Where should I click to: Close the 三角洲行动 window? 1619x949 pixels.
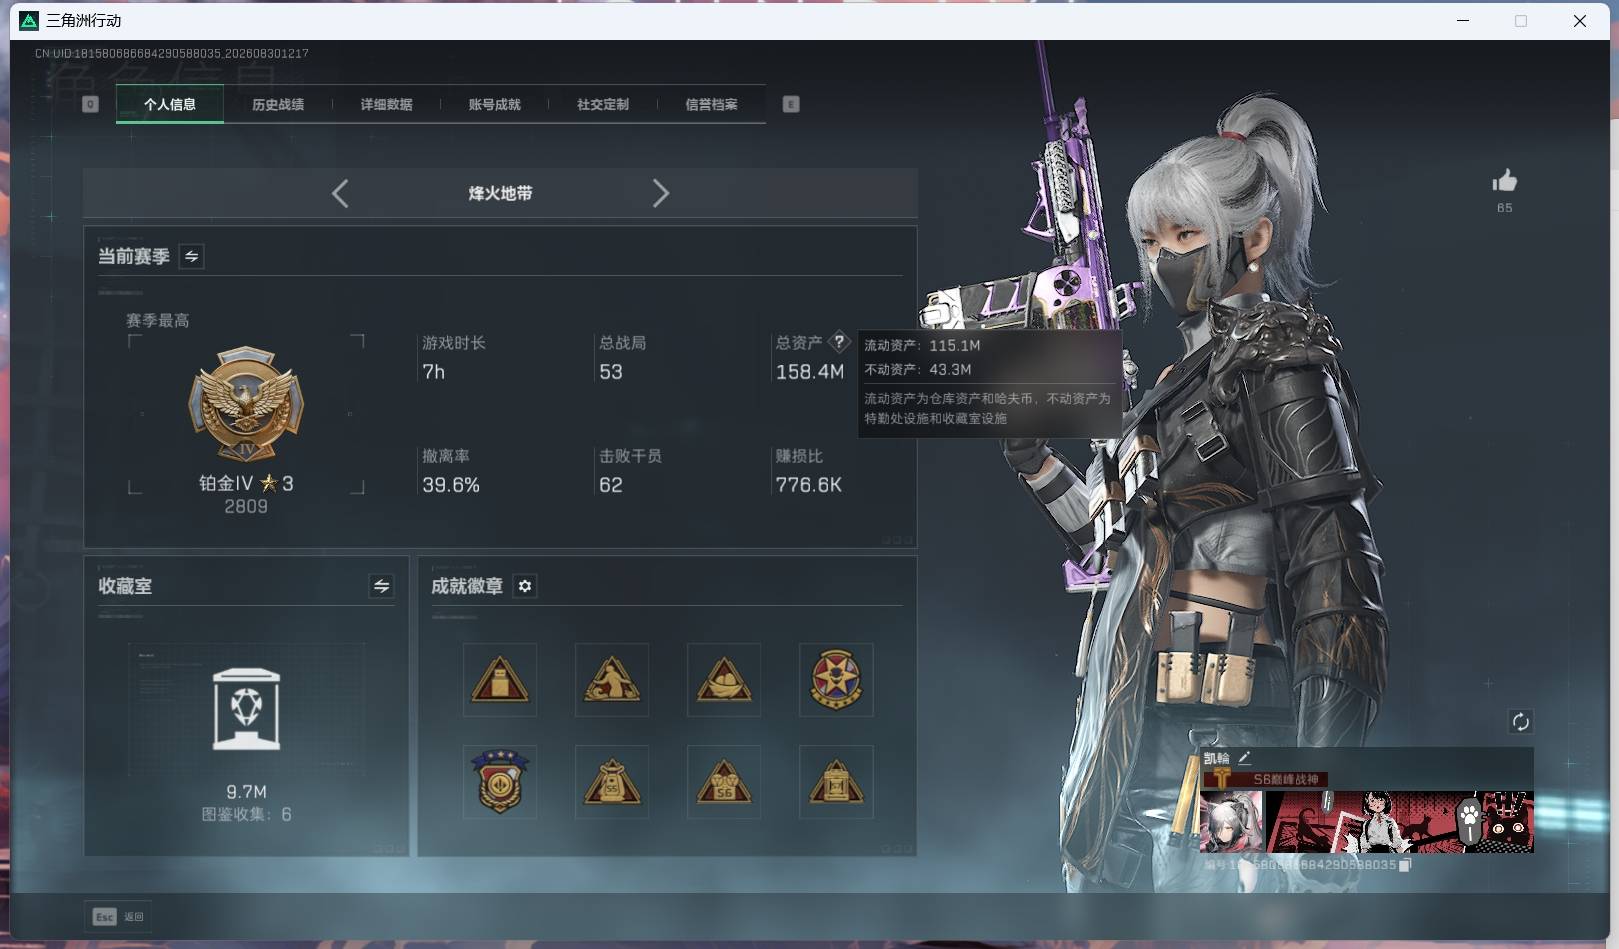point(1580,20)
